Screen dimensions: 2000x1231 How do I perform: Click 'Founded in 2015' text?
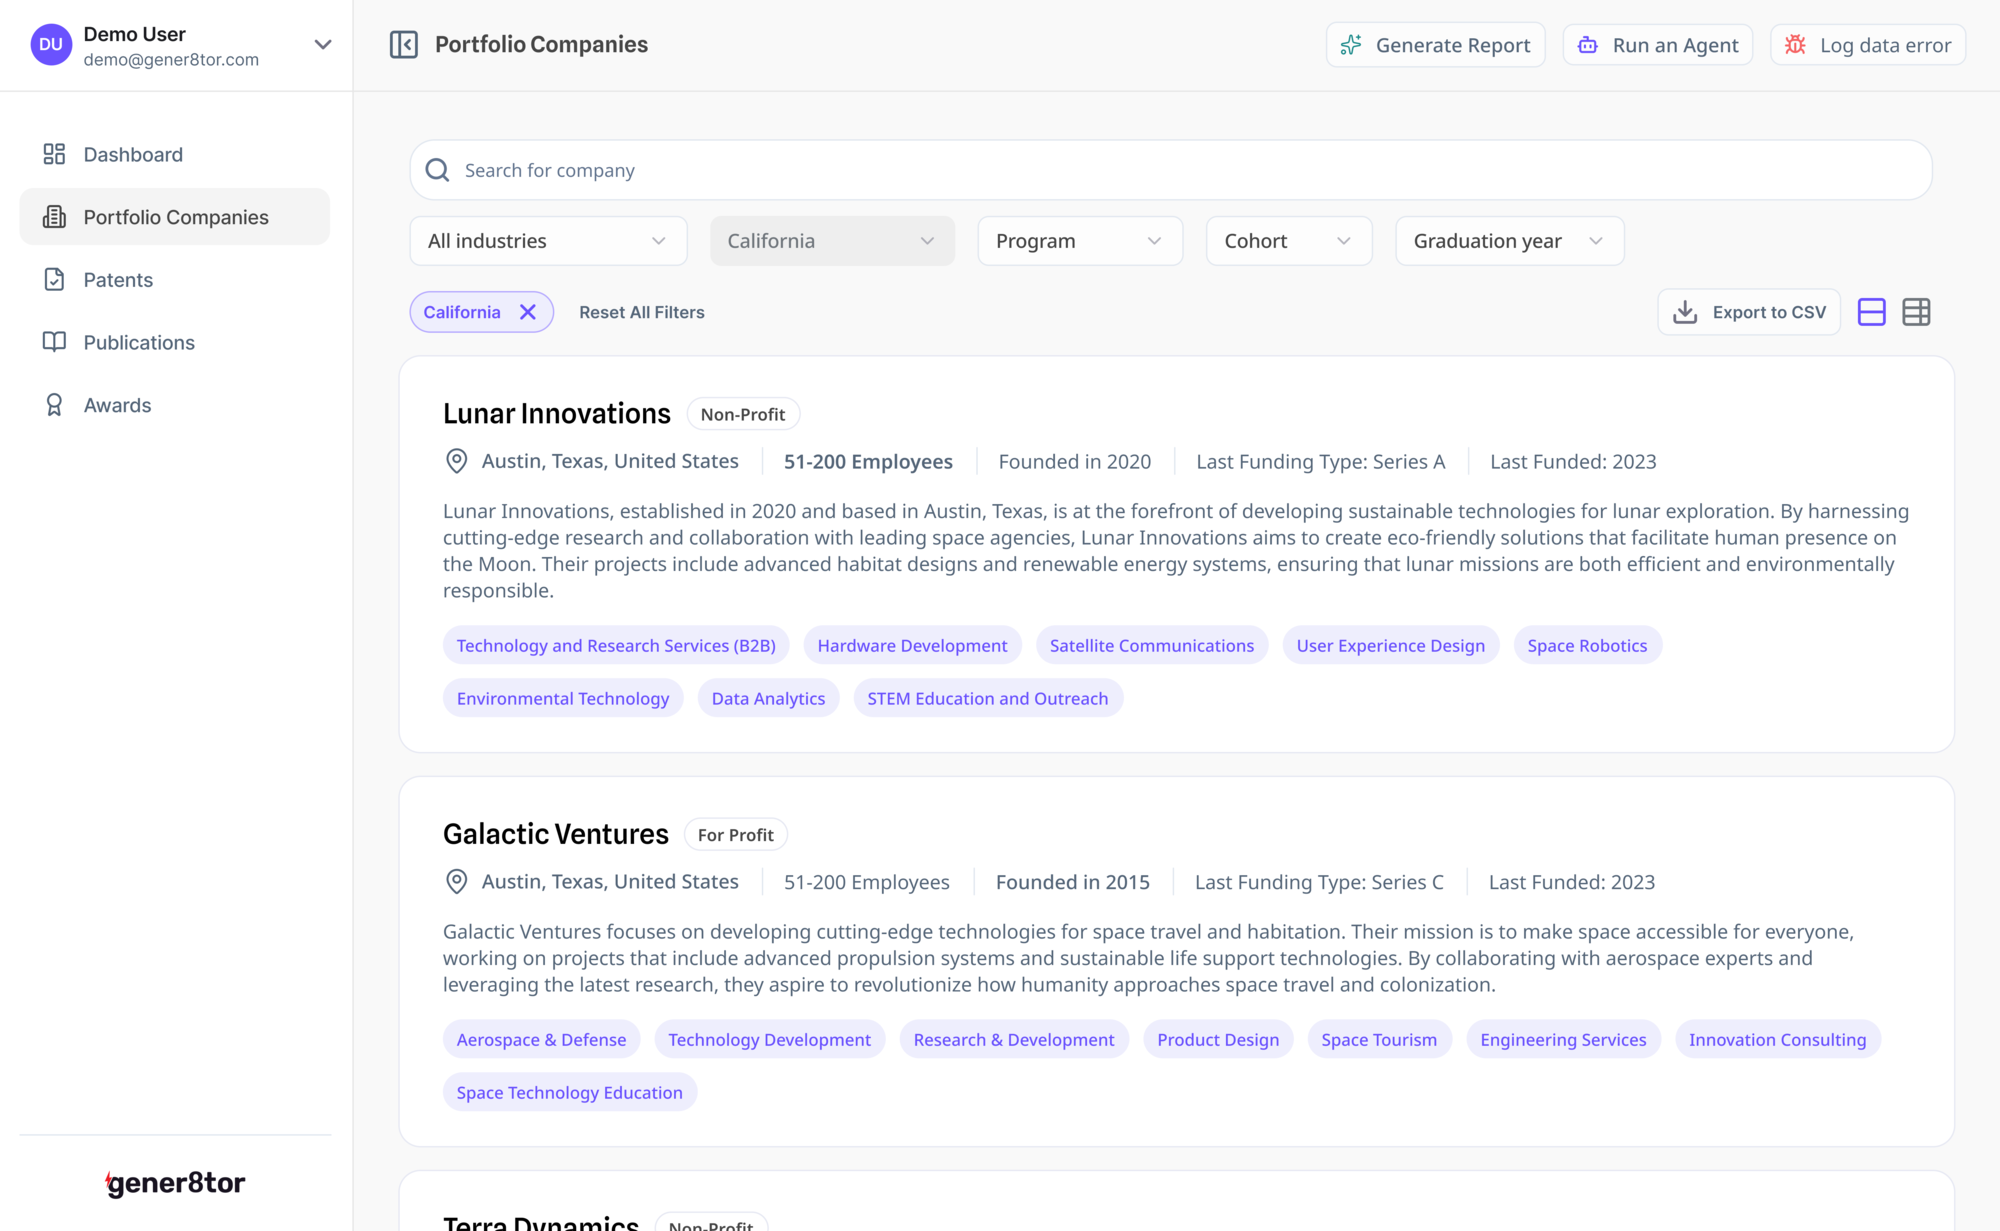[x=1072, y=882]
